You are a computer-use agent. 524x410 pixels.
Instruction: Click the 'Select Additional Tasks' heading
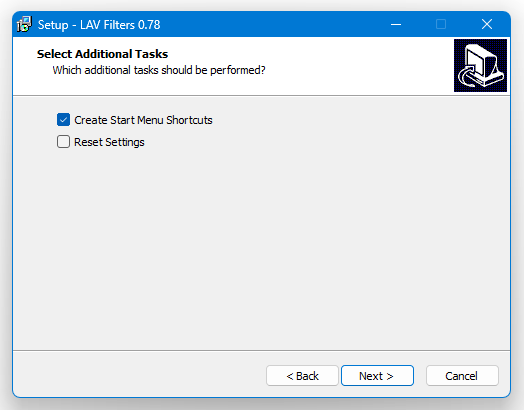[x=102, y=54]
